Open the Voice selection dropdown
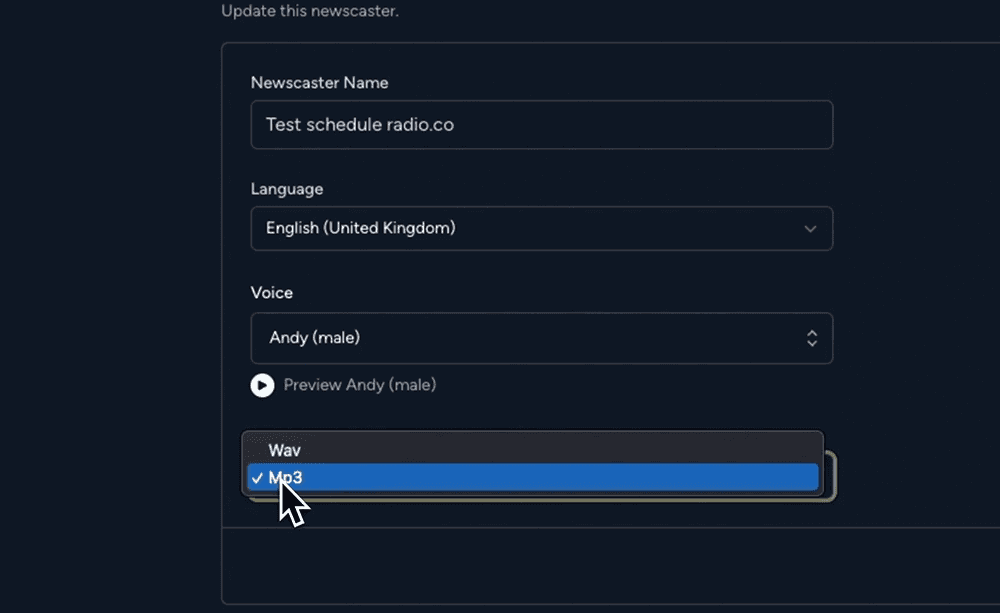 point(541,338)
